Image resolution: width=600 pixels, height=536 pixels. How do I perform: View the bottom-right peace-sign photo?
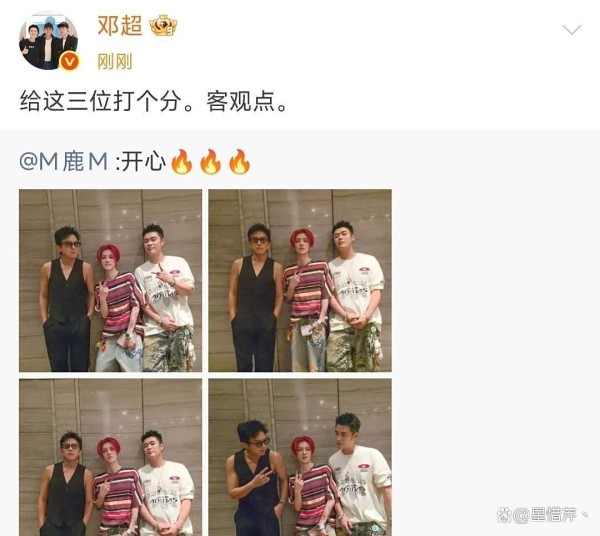[300, 457]
